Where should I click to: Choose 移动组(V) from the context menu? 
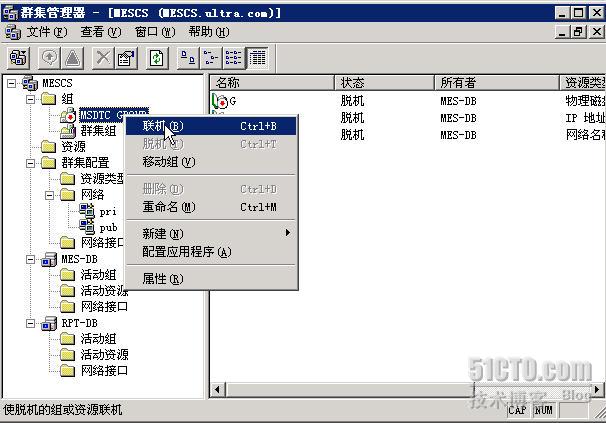[211, 162]
